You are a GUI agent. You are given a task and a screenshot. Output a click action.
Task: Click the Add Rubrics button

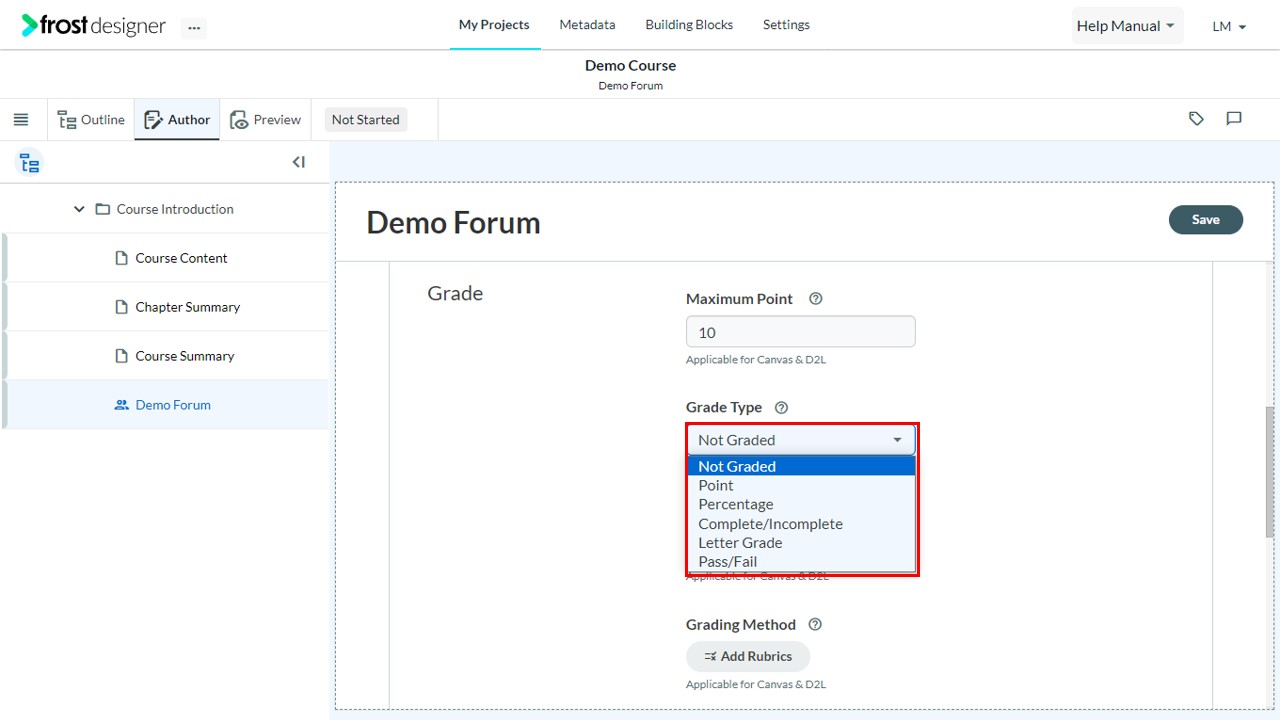(x=748, y=656)
